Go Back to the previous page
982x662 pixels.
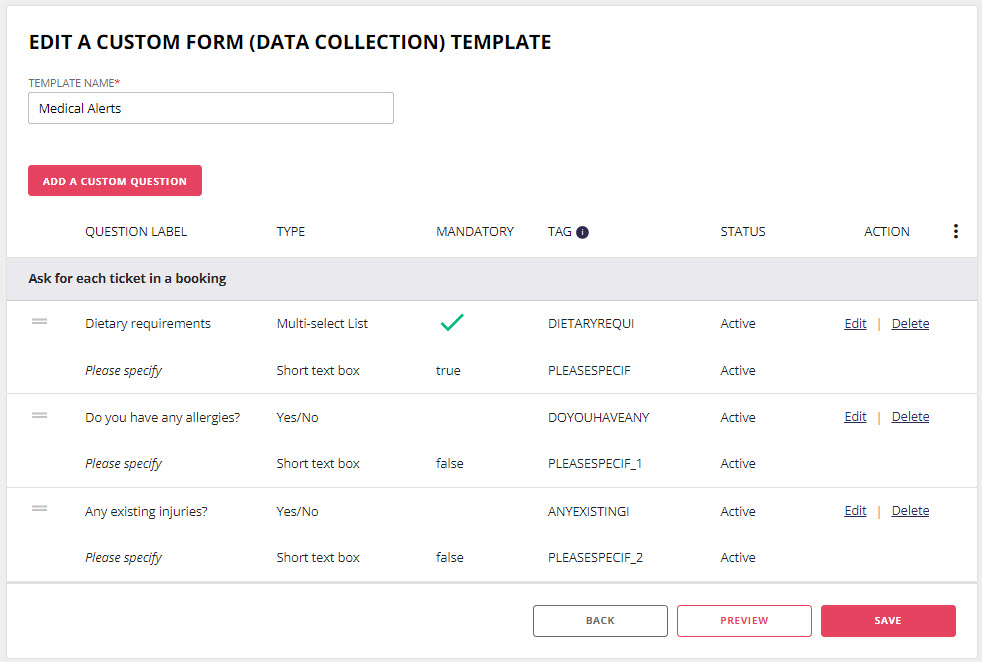[x=600, y=621]
